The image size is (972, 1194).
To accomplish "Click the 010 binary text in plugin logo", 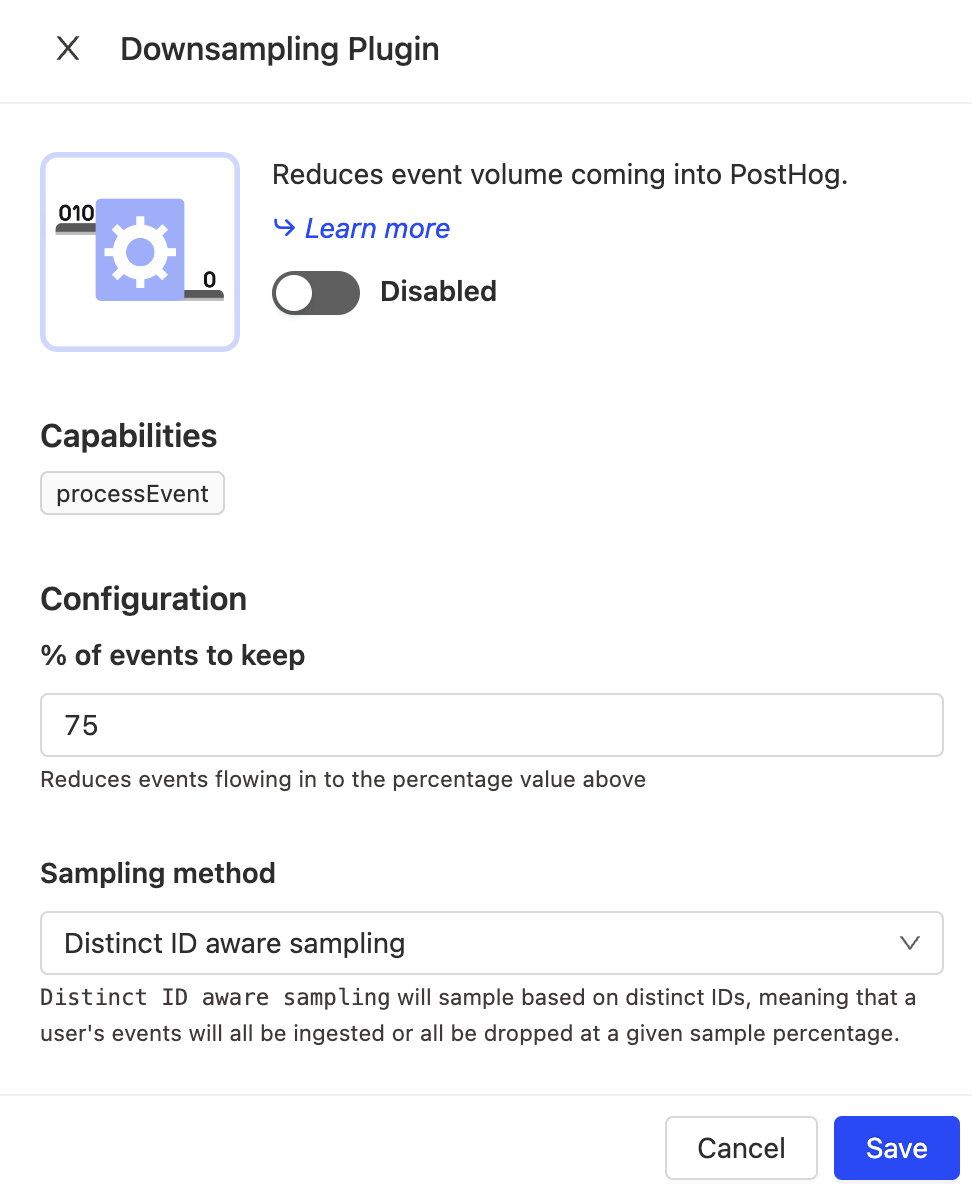I will point(76,213).
